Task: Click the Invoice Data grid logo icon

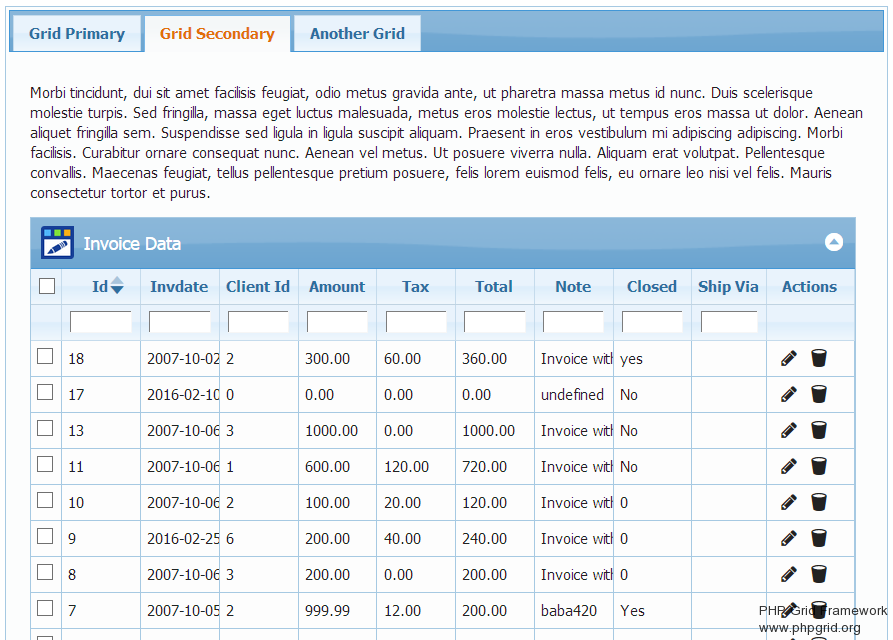Action: point(57,243)
